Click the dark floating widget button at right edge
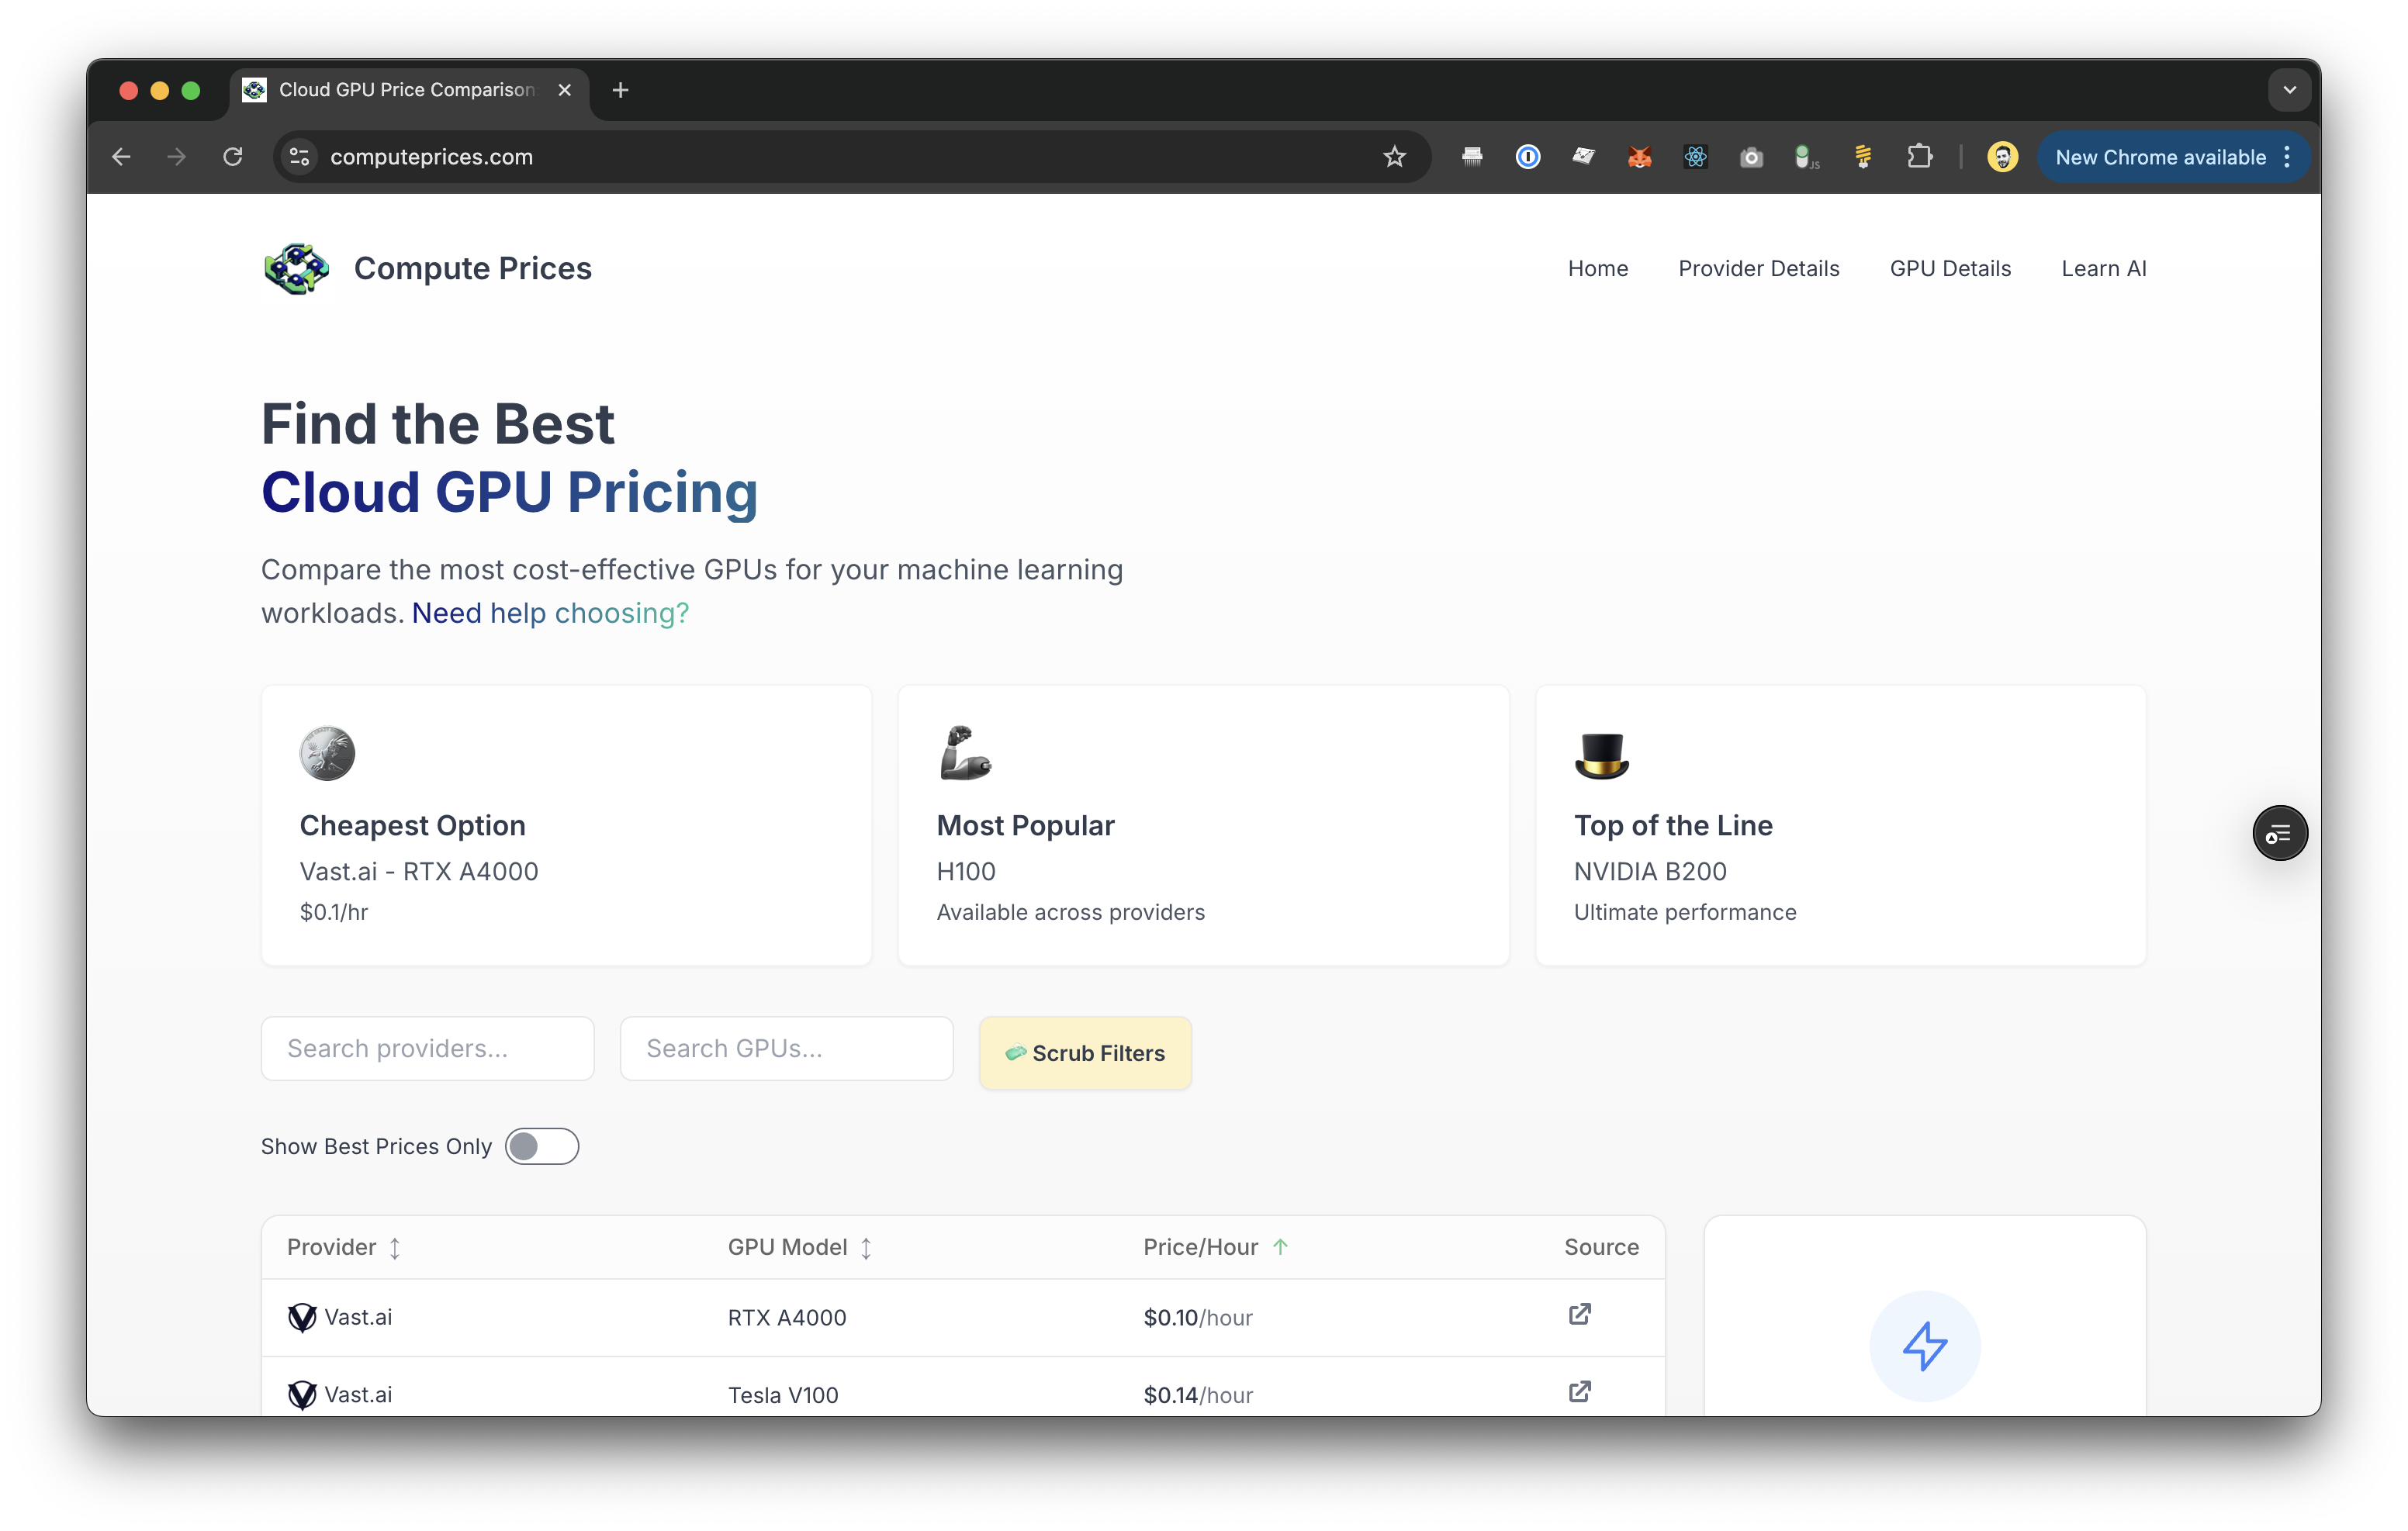Viewport: 2408px width, 1531px height. pyautogui.click(x=2280, y=833)
